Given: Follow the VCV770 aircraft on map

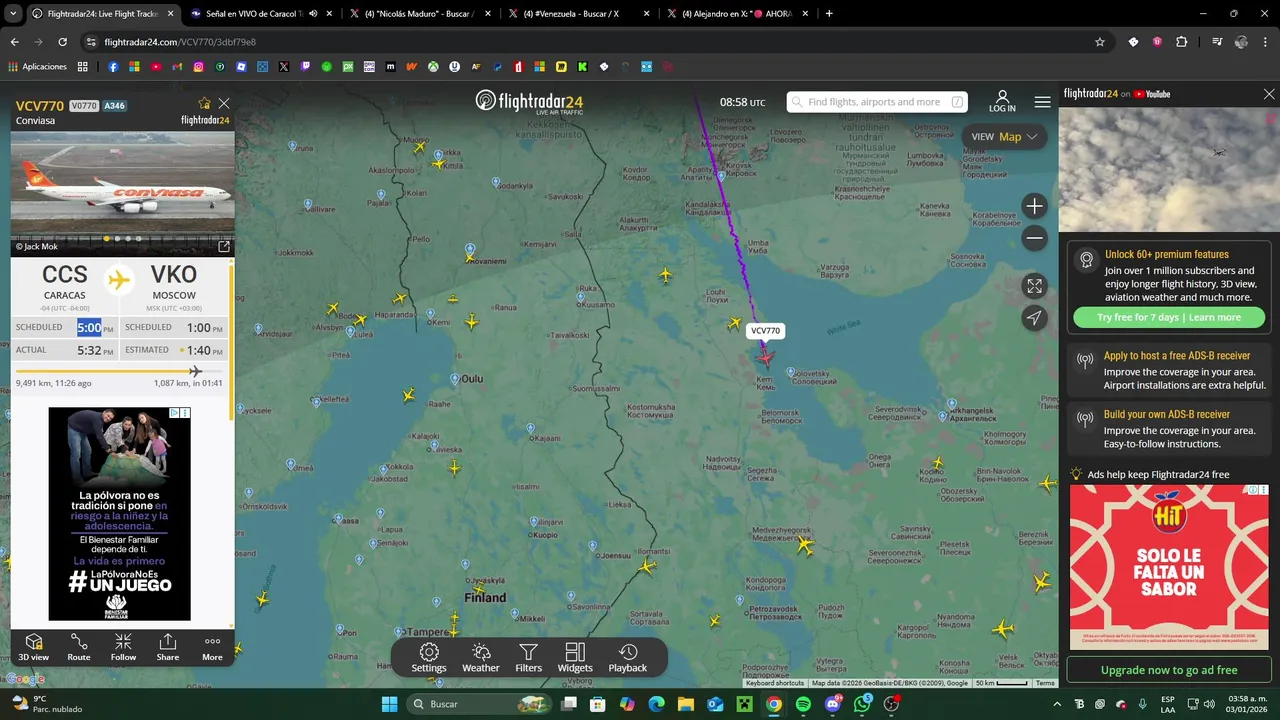Looking at the screenshot, I should pyautogui.click(x=123, y=647).
